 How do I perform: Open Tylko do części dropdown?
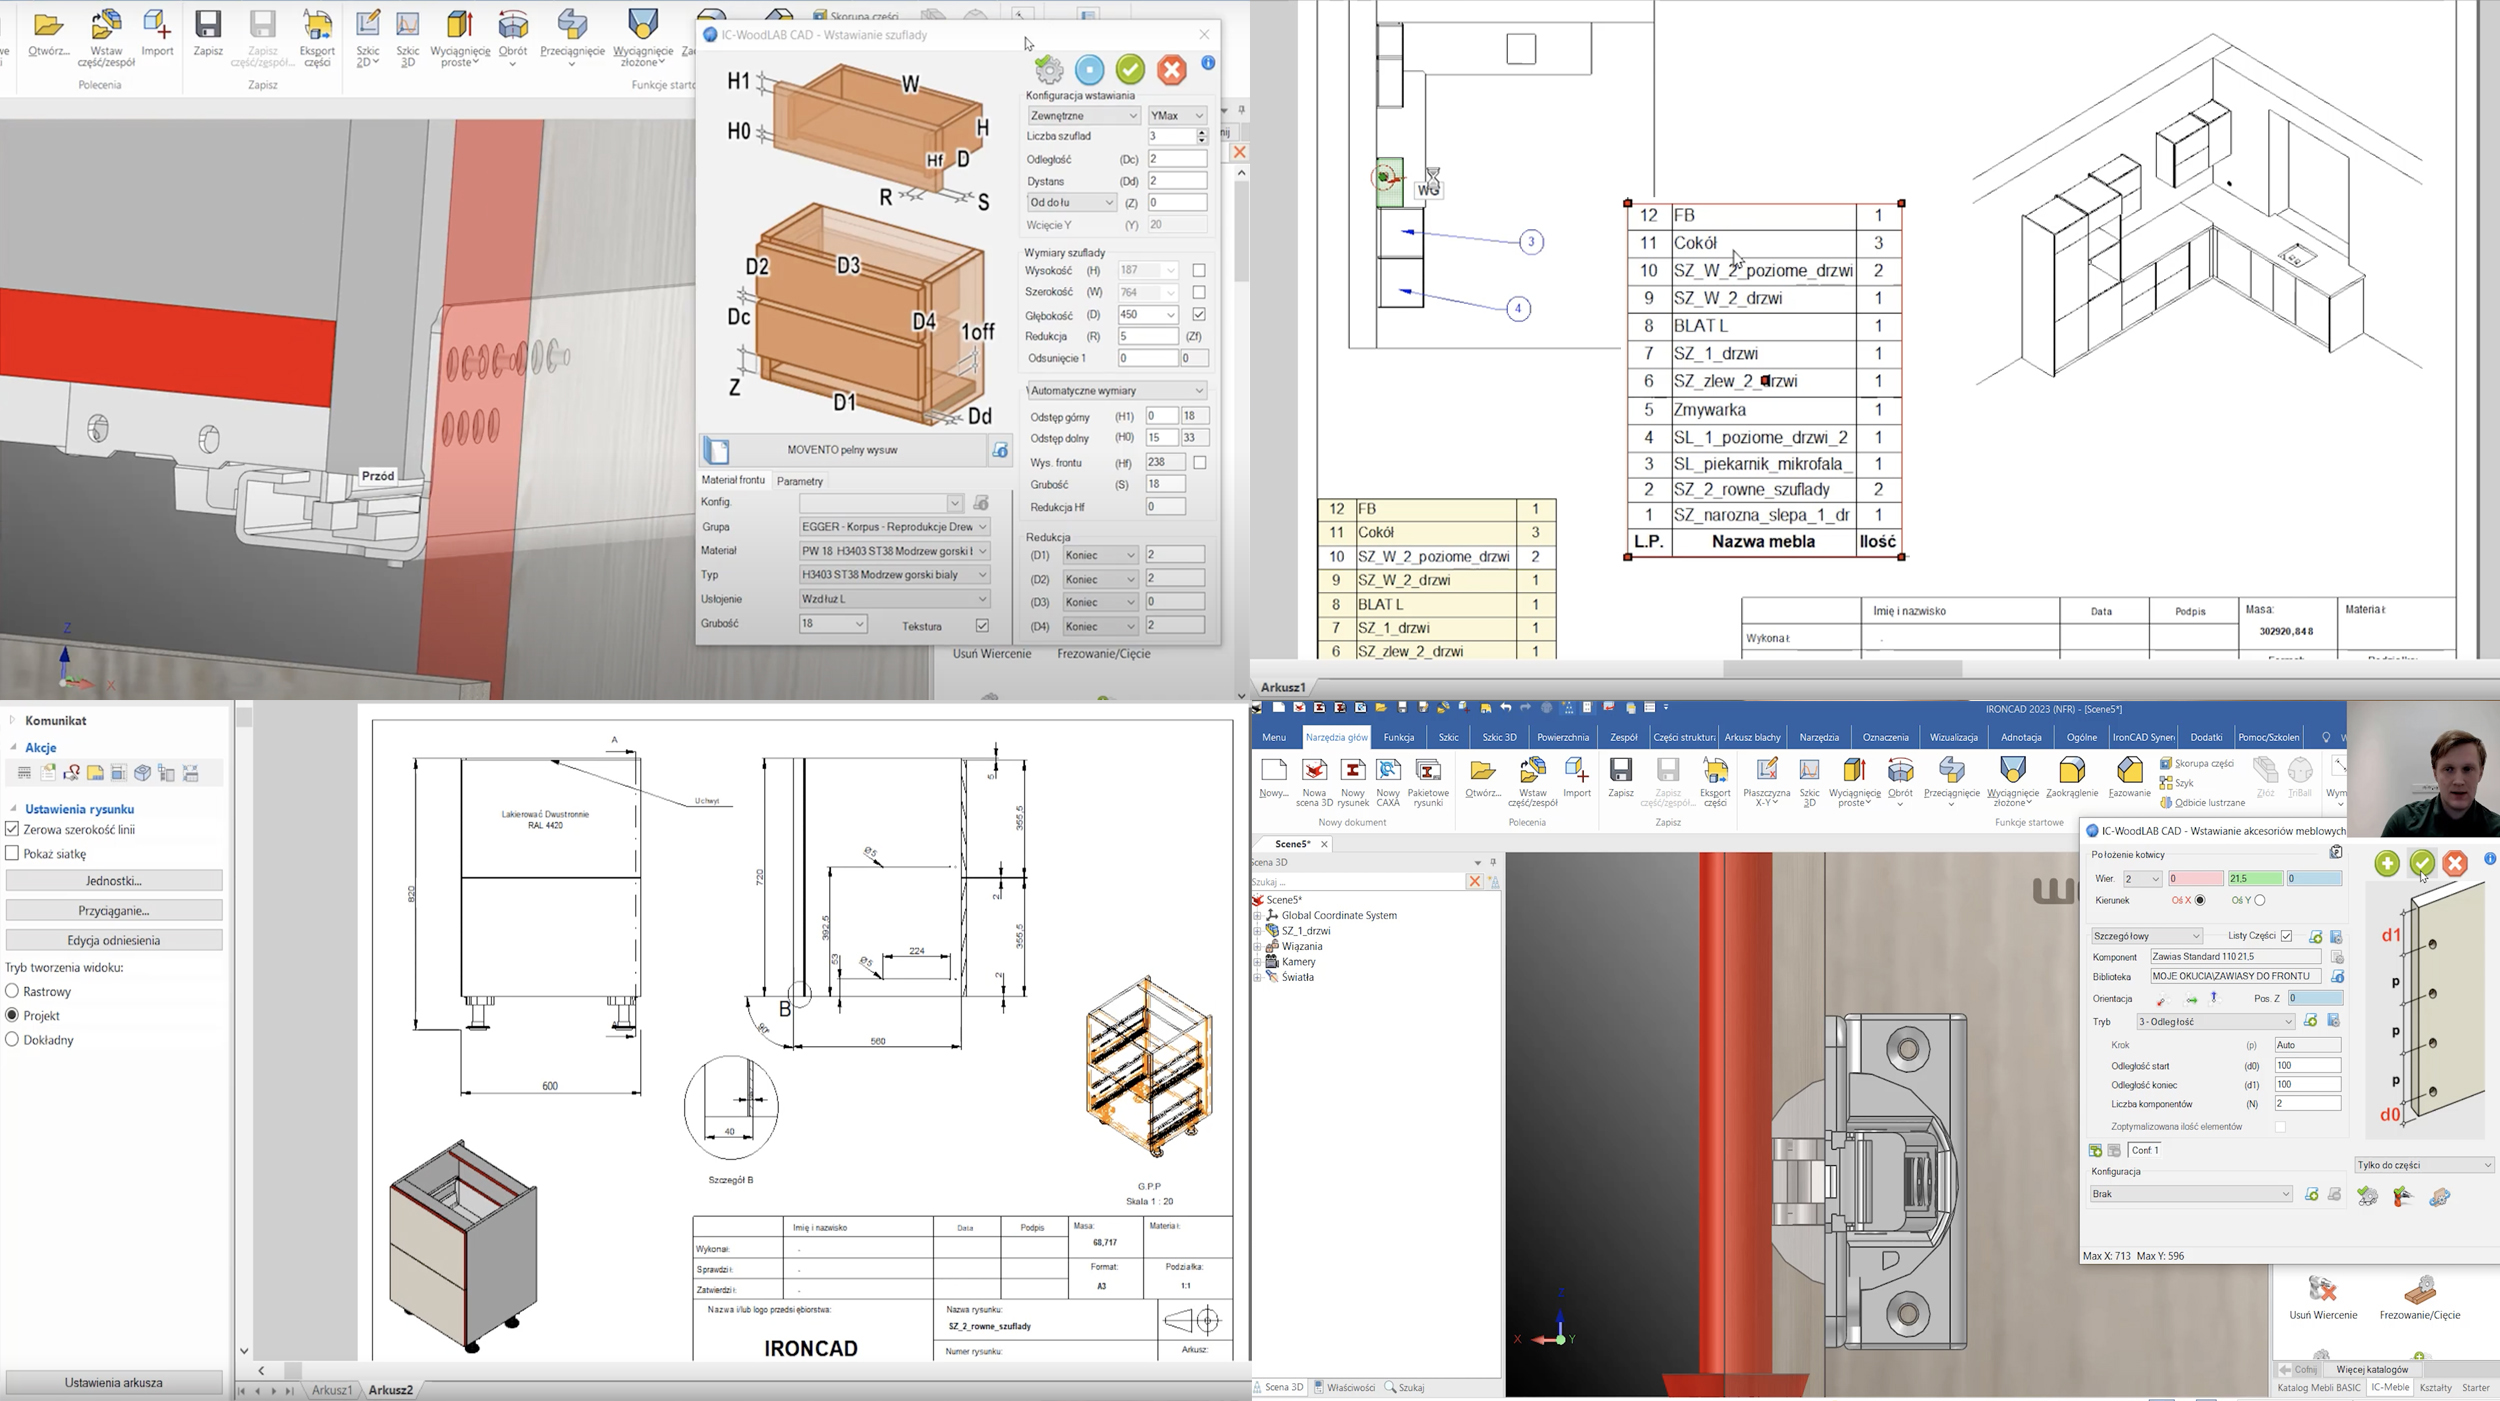[2424, 1165]
